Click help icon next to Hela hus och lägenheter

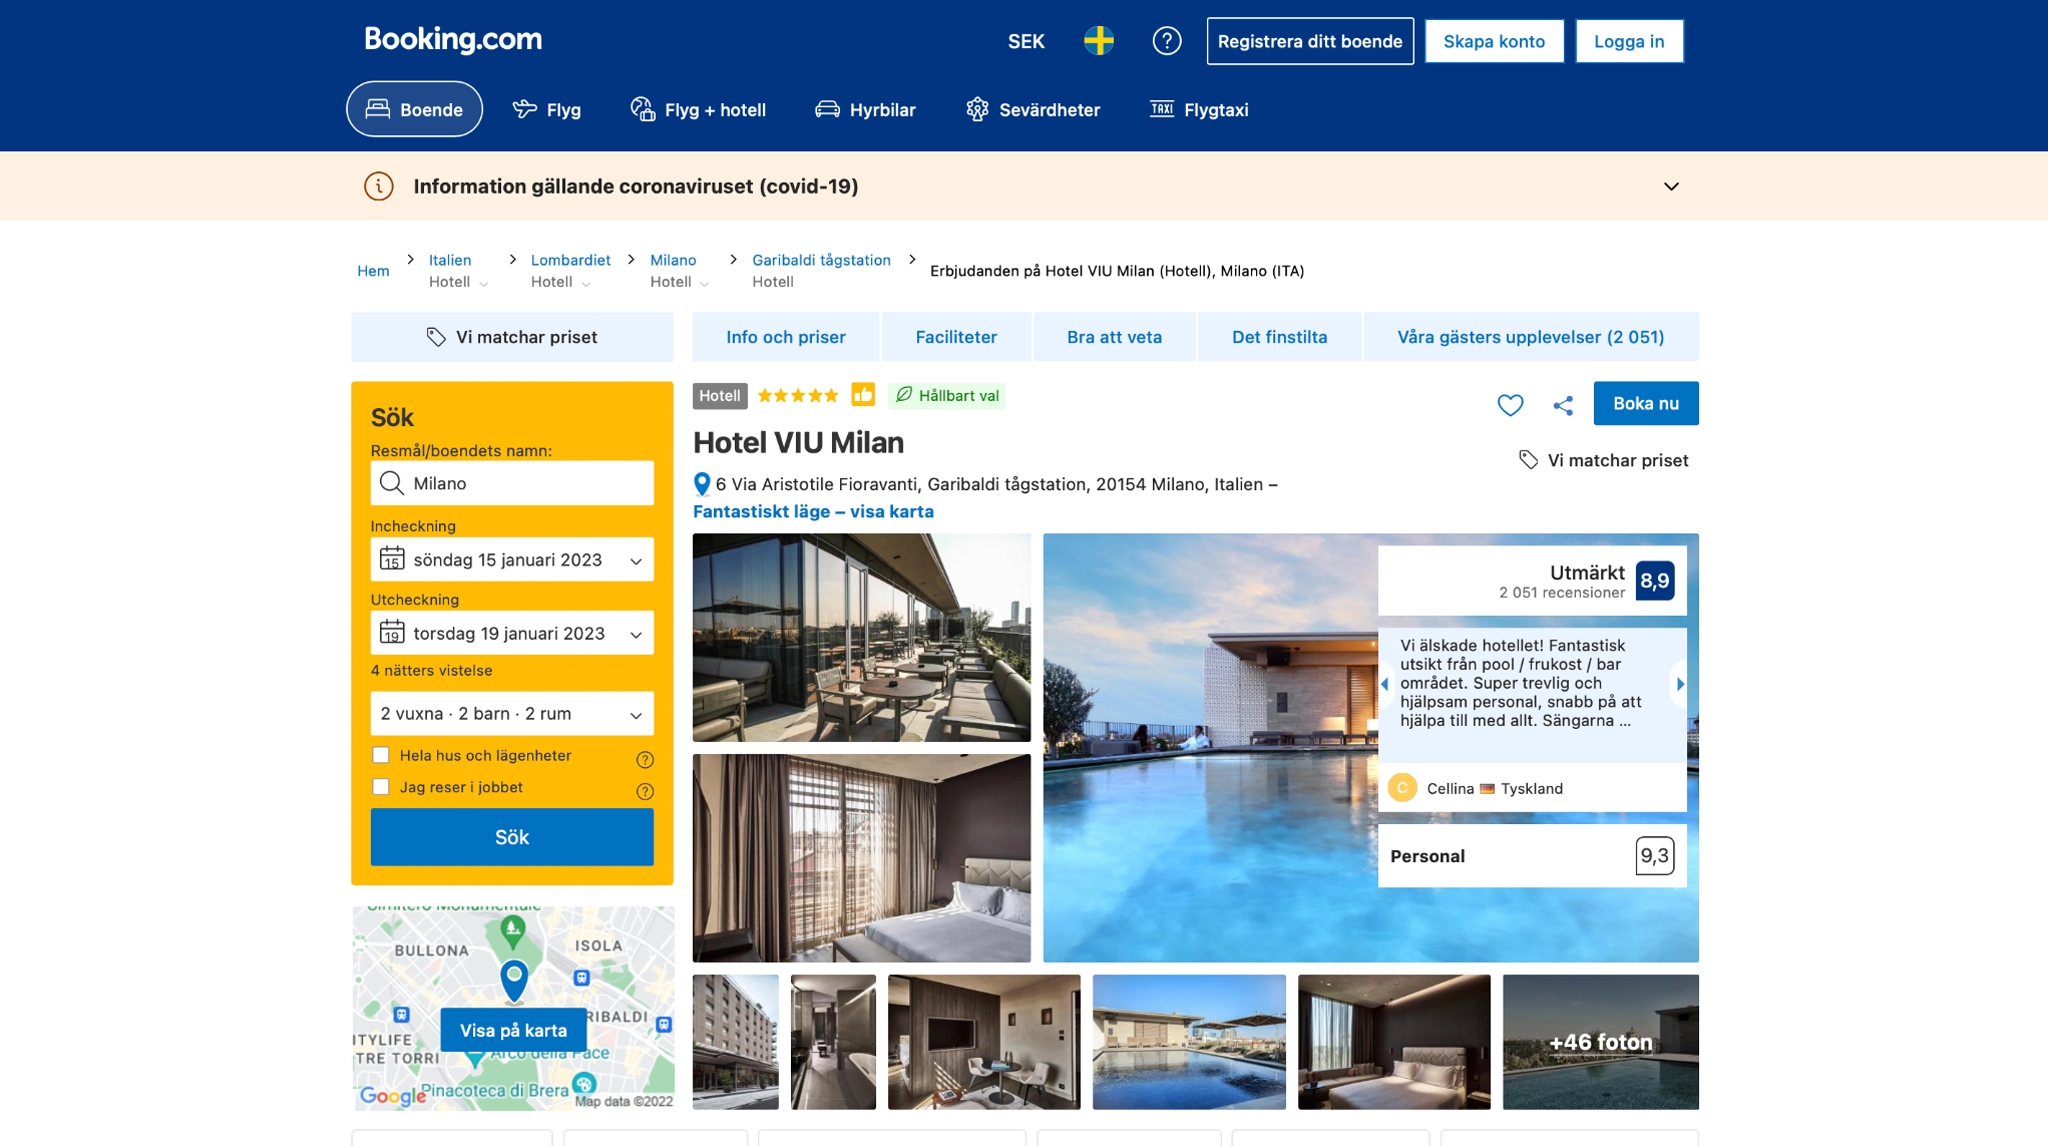coord(645,759)
